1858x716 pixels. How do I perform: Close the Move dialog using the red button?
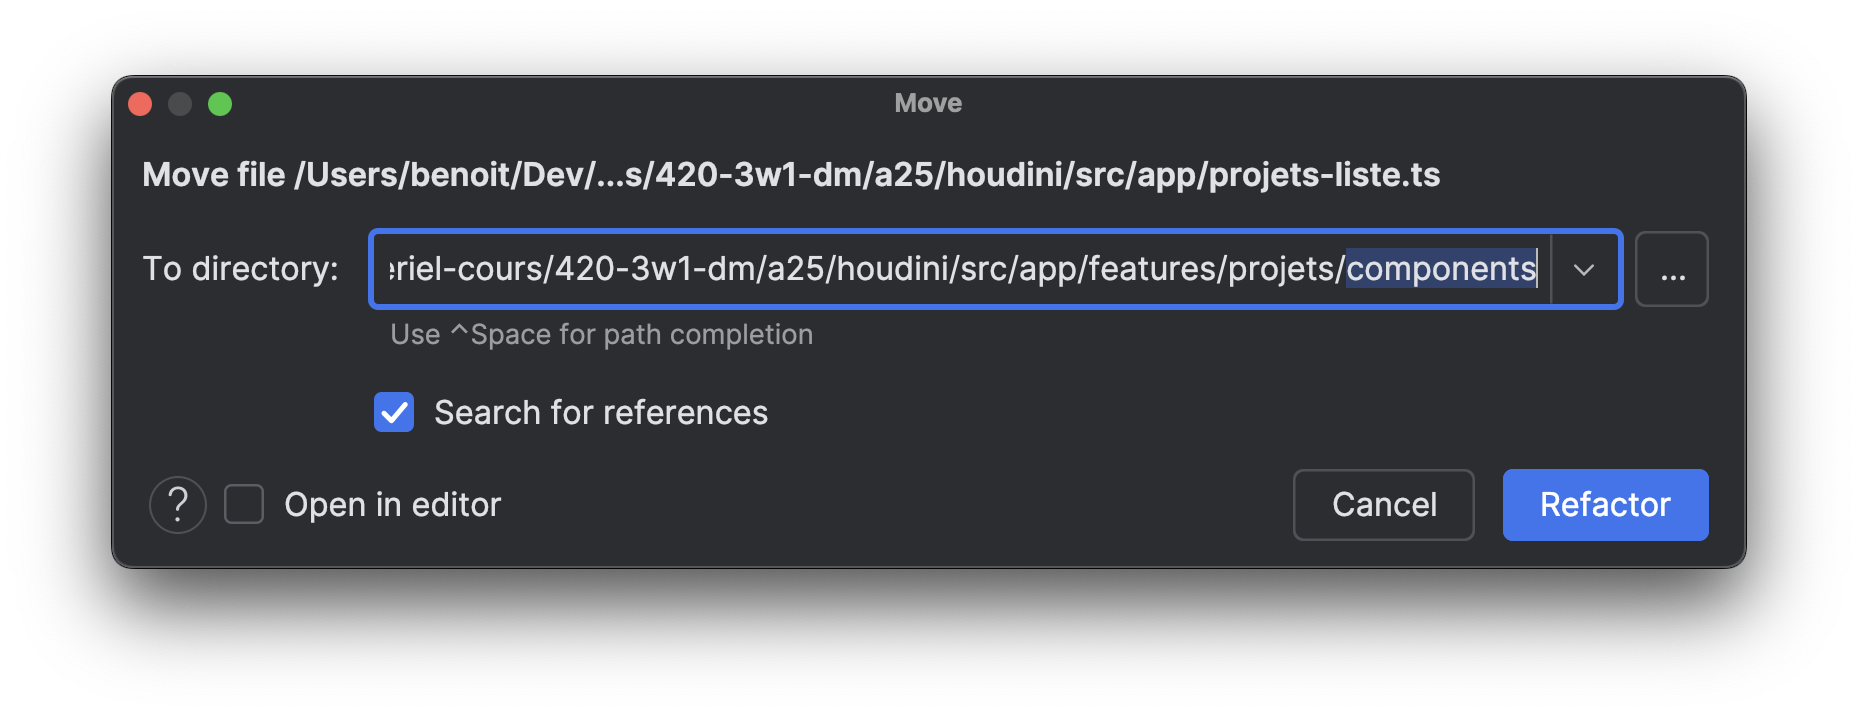tap(140, 104)
